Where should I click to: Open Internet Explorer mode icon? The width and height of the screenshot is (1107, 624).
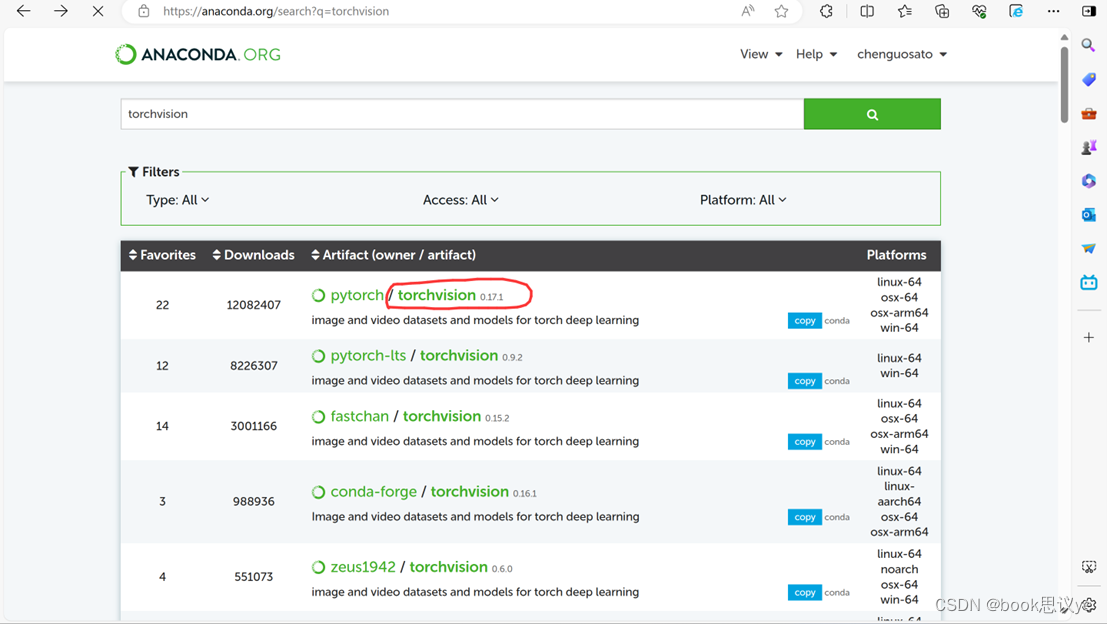coord(1016,11)
